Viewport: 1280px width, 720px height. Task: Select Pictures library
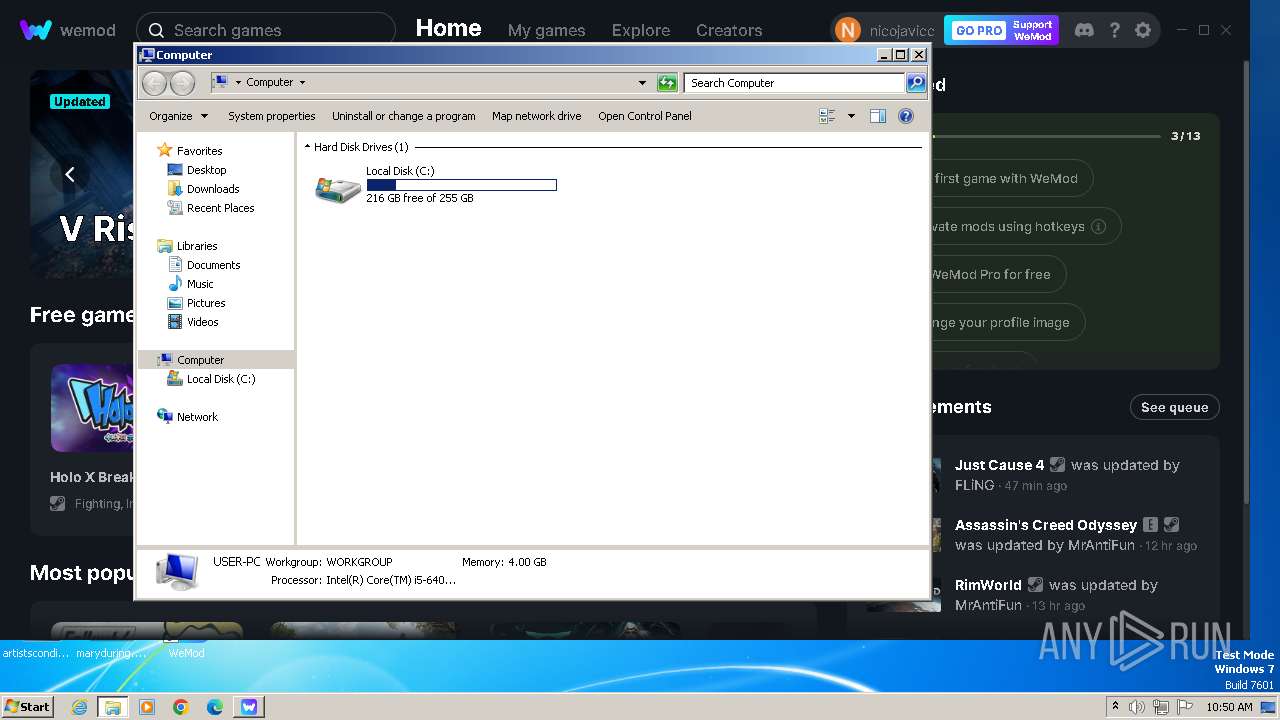coord(206,303)
